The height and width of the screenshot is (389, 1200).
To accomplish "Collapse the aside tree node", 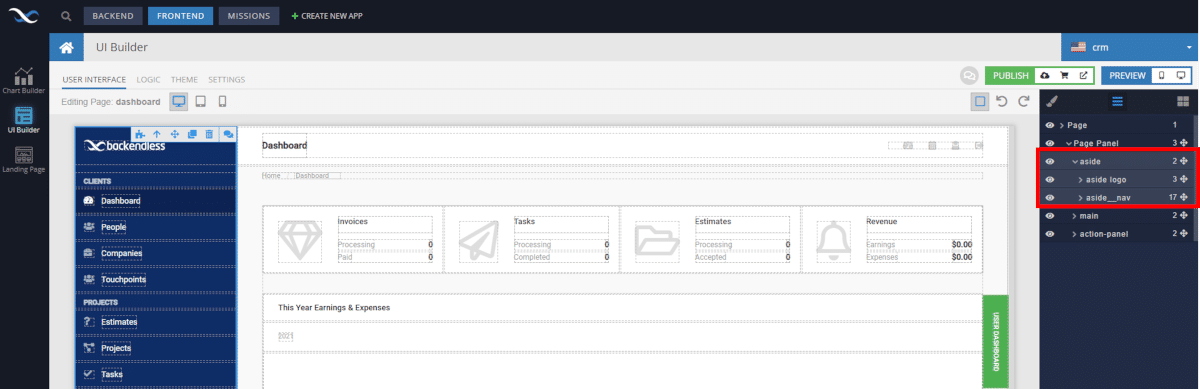I will click(x=1075, y=161).
